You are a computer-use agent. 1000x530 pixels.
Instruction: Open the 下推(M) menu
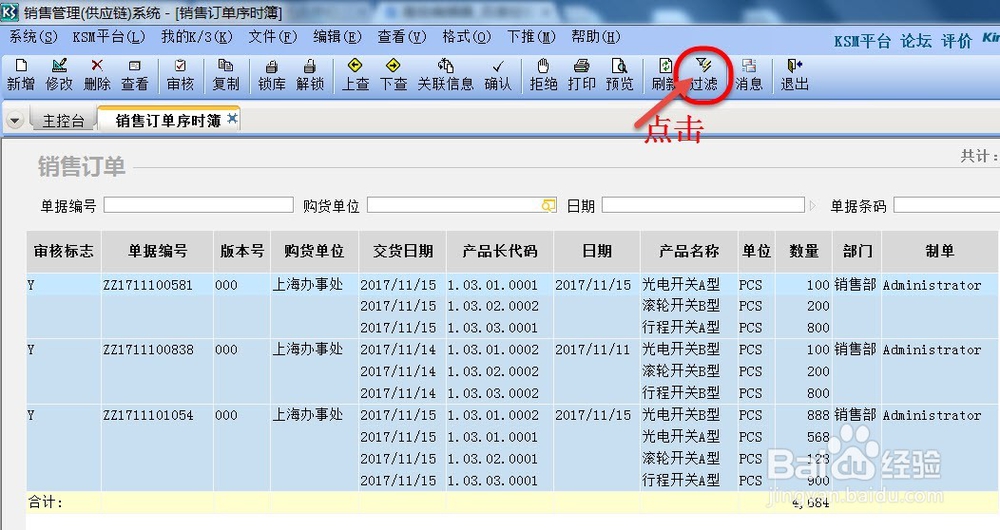click(531, 37)
